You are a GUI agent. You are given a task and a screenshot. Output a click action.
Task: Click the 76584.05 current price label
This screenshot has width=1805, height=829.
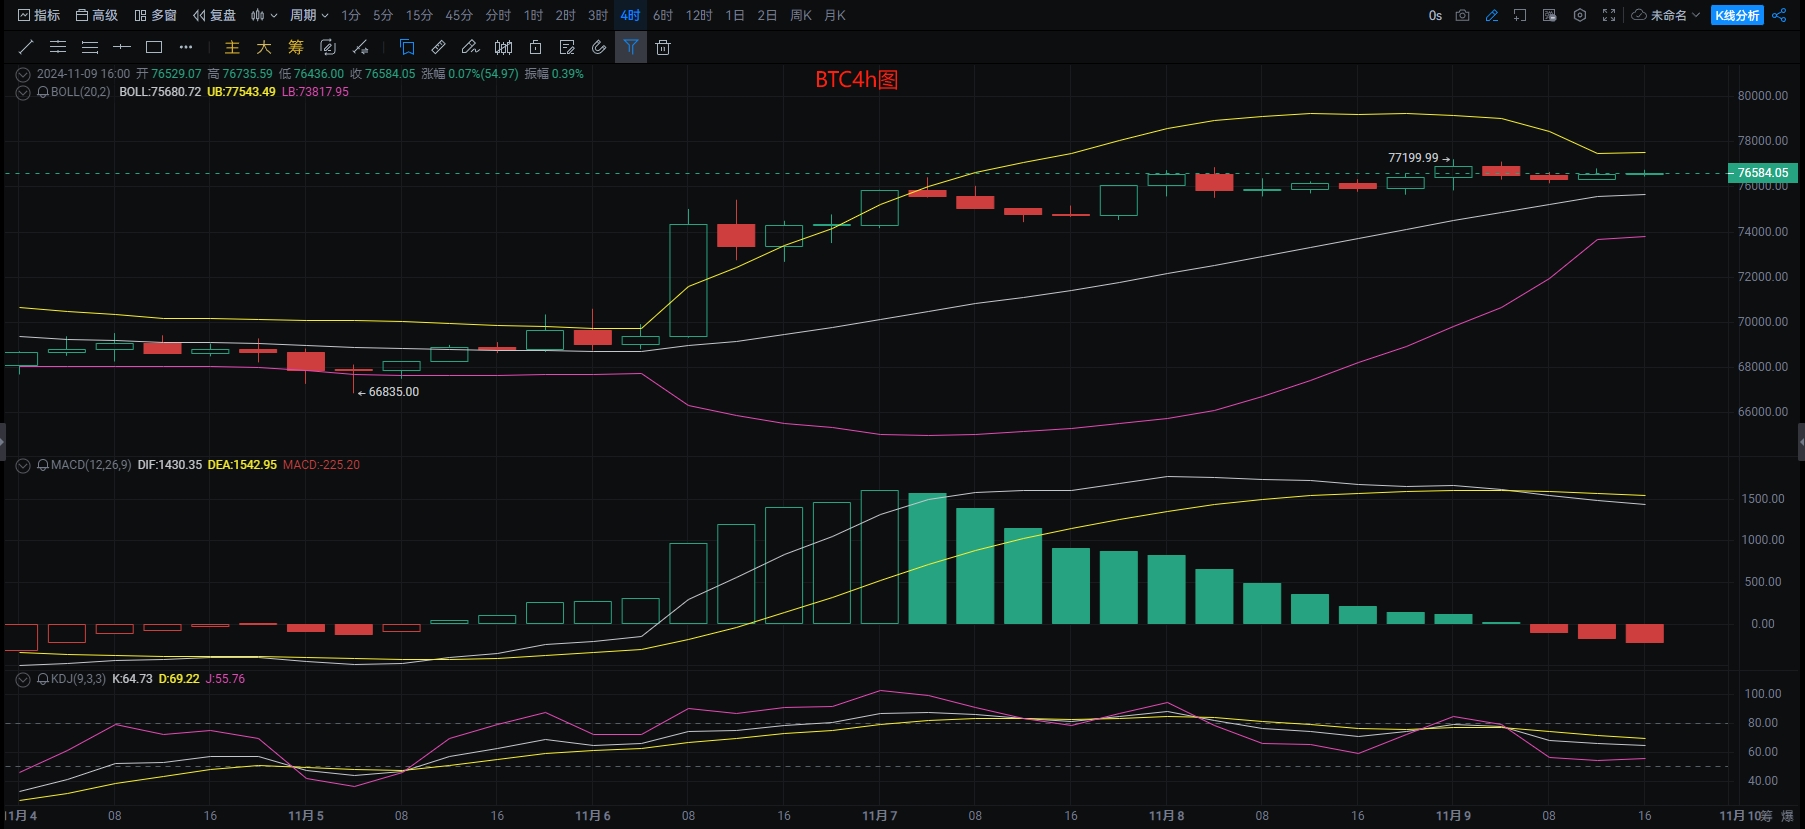[1762, 173]
